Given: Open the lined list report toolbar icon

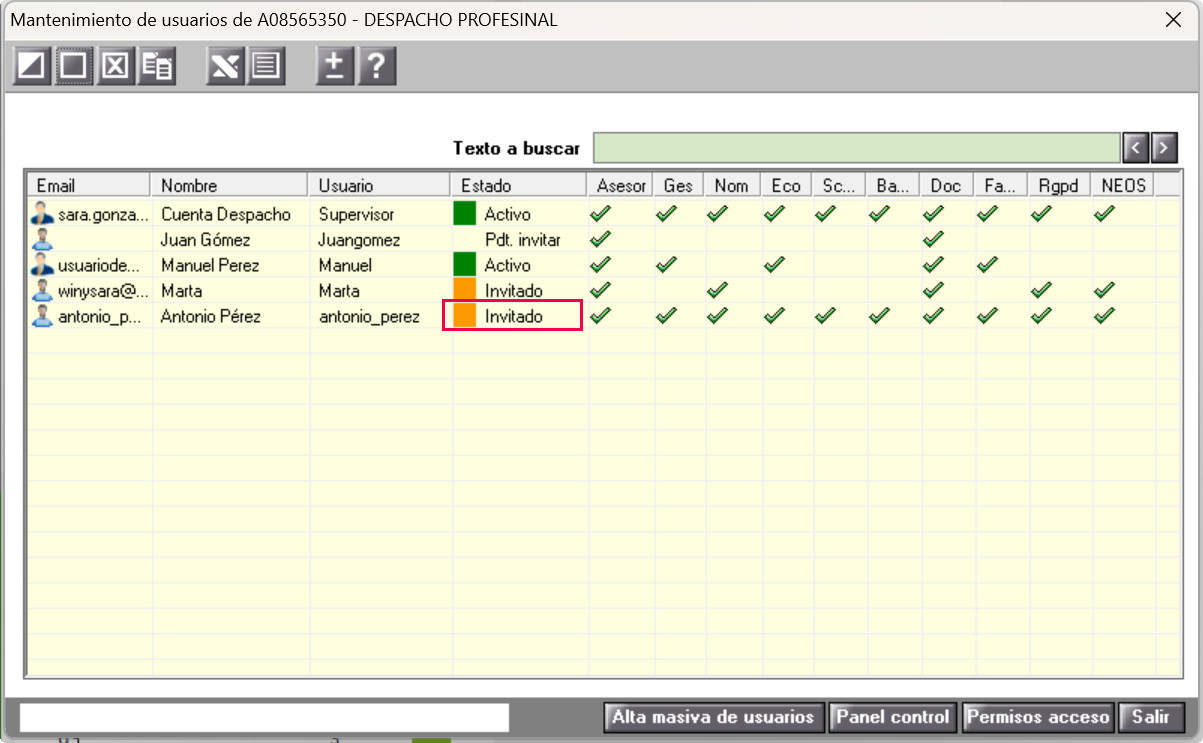Looking at the screenshot, I should pyautogui.click(x=266, y=66).
